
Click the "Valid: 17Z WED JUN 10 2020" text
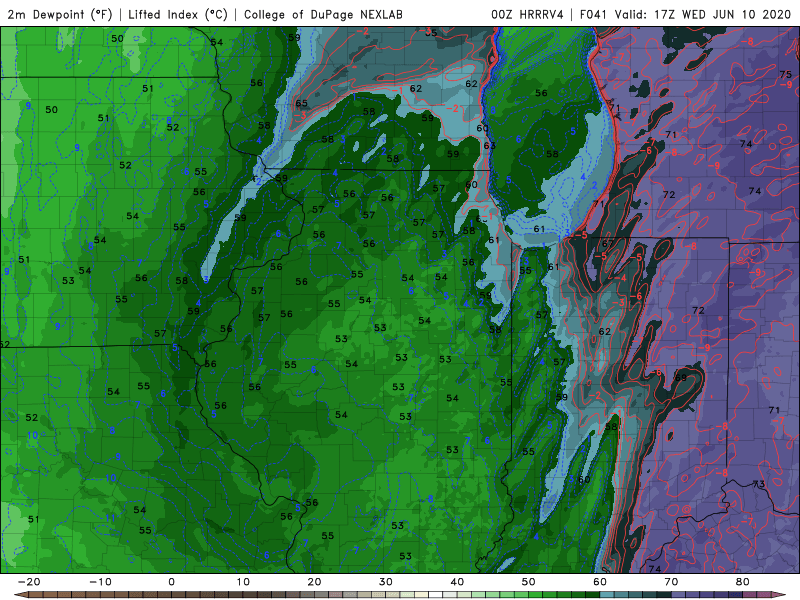pos(703,14)
